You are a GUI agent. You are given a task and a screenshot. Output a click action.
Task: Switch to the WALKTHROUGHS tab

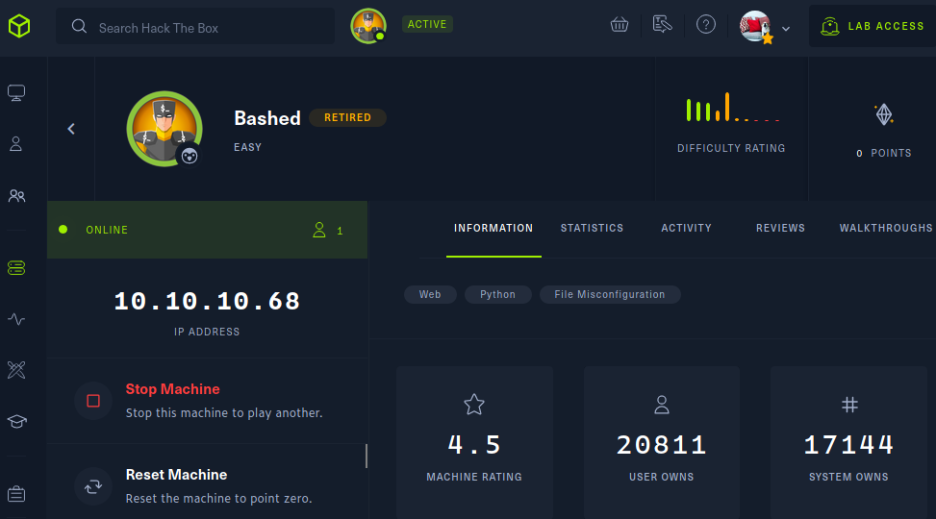(886, 228)
